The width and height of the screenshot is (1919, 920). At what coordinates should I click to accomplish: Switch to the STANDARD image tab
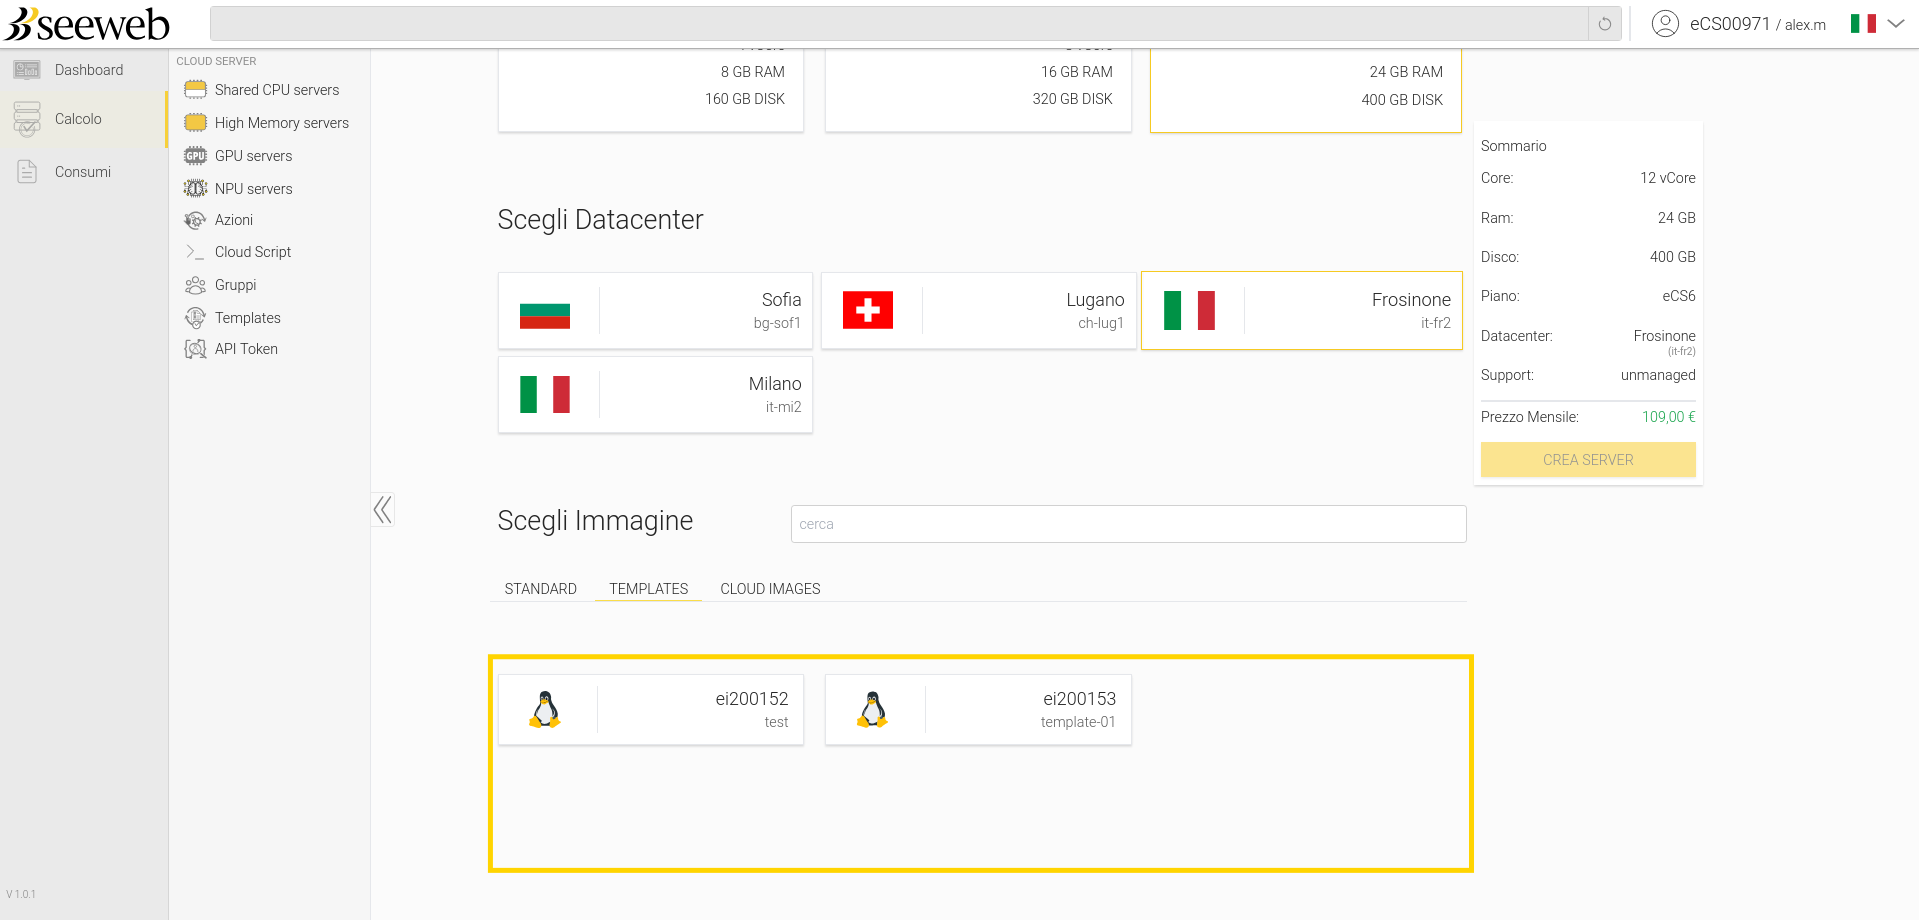[x=541, y=589]
